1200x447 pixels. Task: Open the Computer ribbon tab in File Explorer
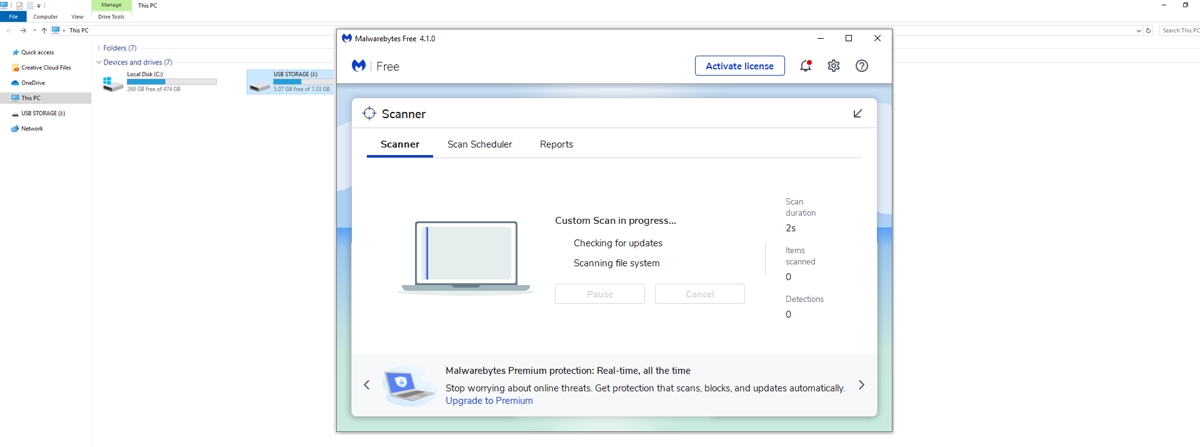tap(45, 17)
